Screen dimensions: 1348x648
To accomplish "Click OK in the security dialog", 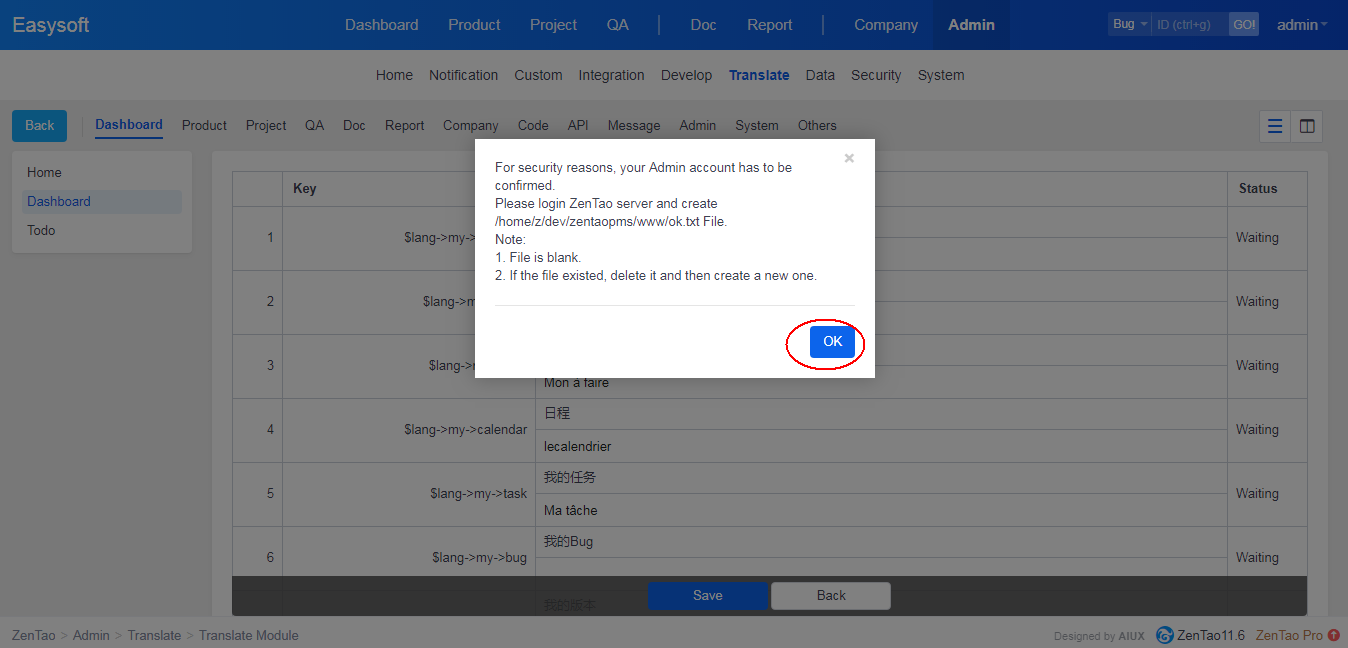I will point(832,342).
